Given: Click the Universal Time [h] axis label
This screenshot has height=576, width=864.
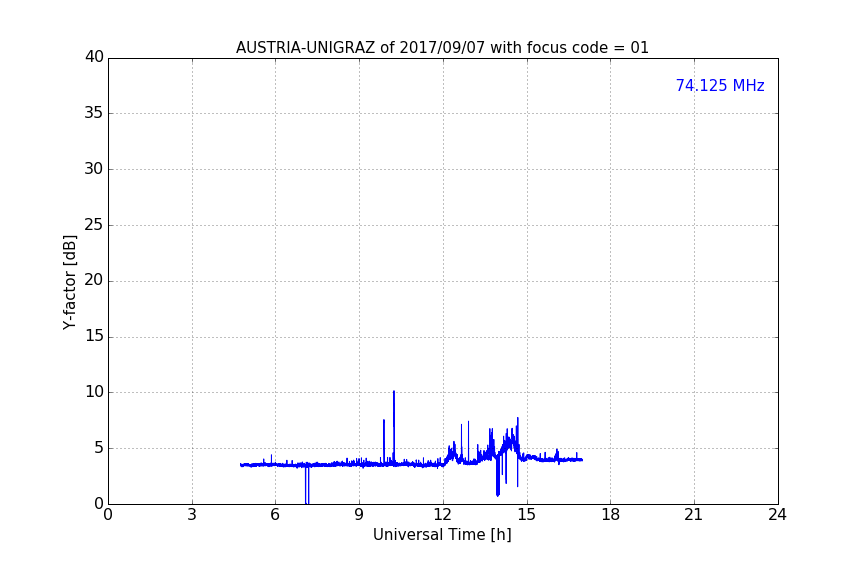Looking at the screenshot, I should (x=442, y=535).
